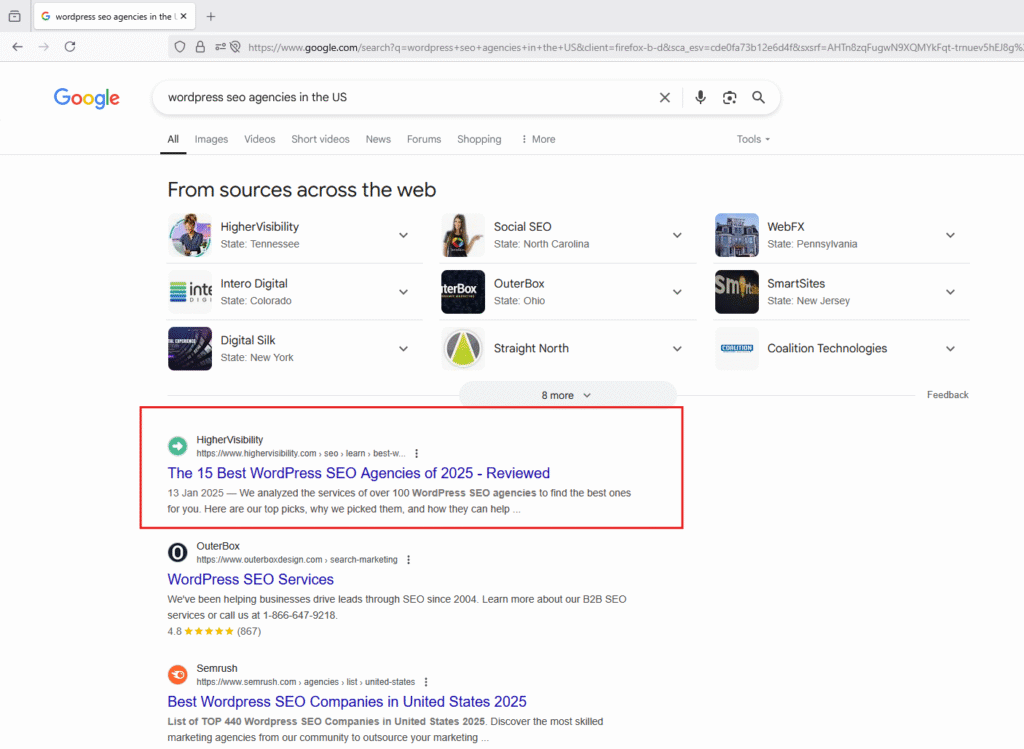Open Best Wordpress SEO Companies link

tap(347, 701)
